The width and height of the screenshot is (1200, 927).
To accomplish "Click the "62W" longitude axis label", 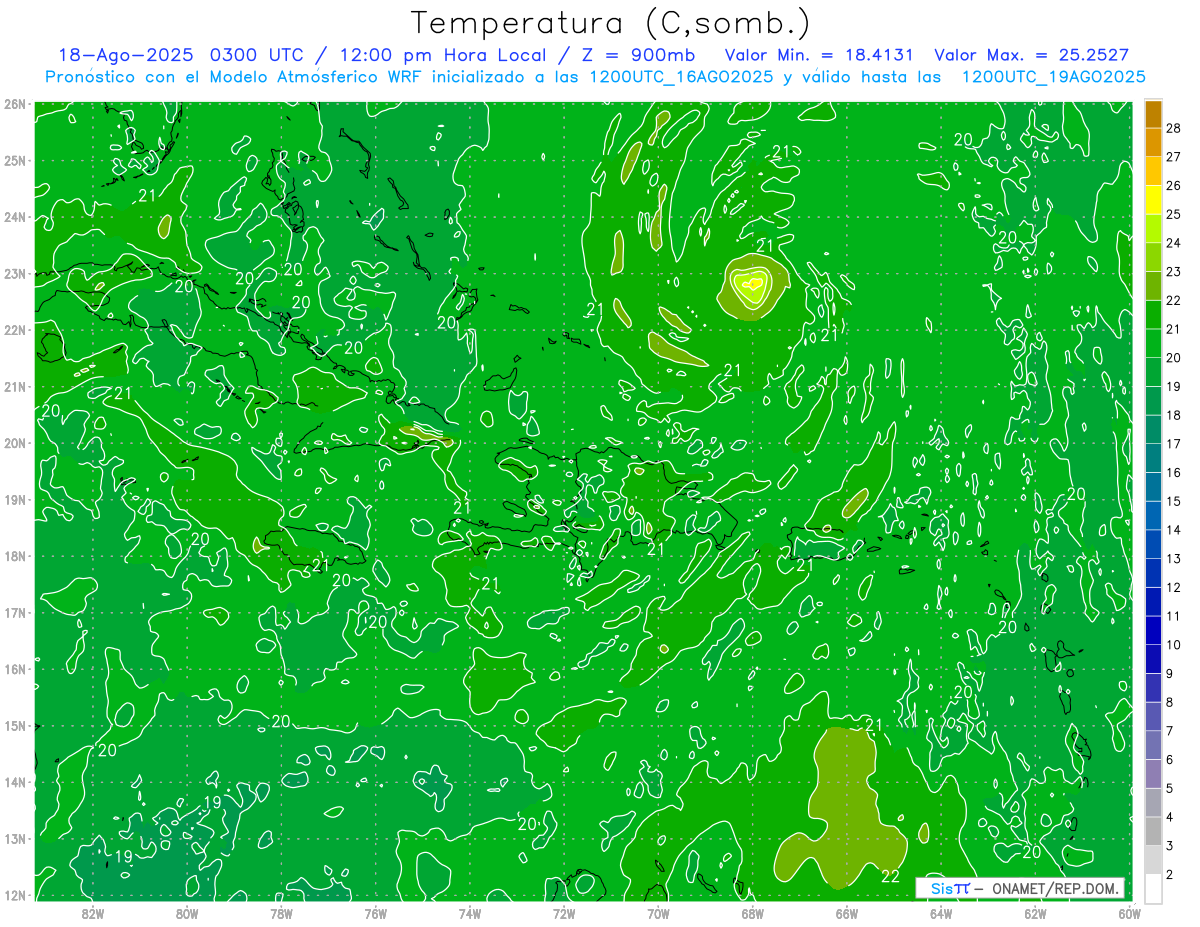I will [1035, 913].
